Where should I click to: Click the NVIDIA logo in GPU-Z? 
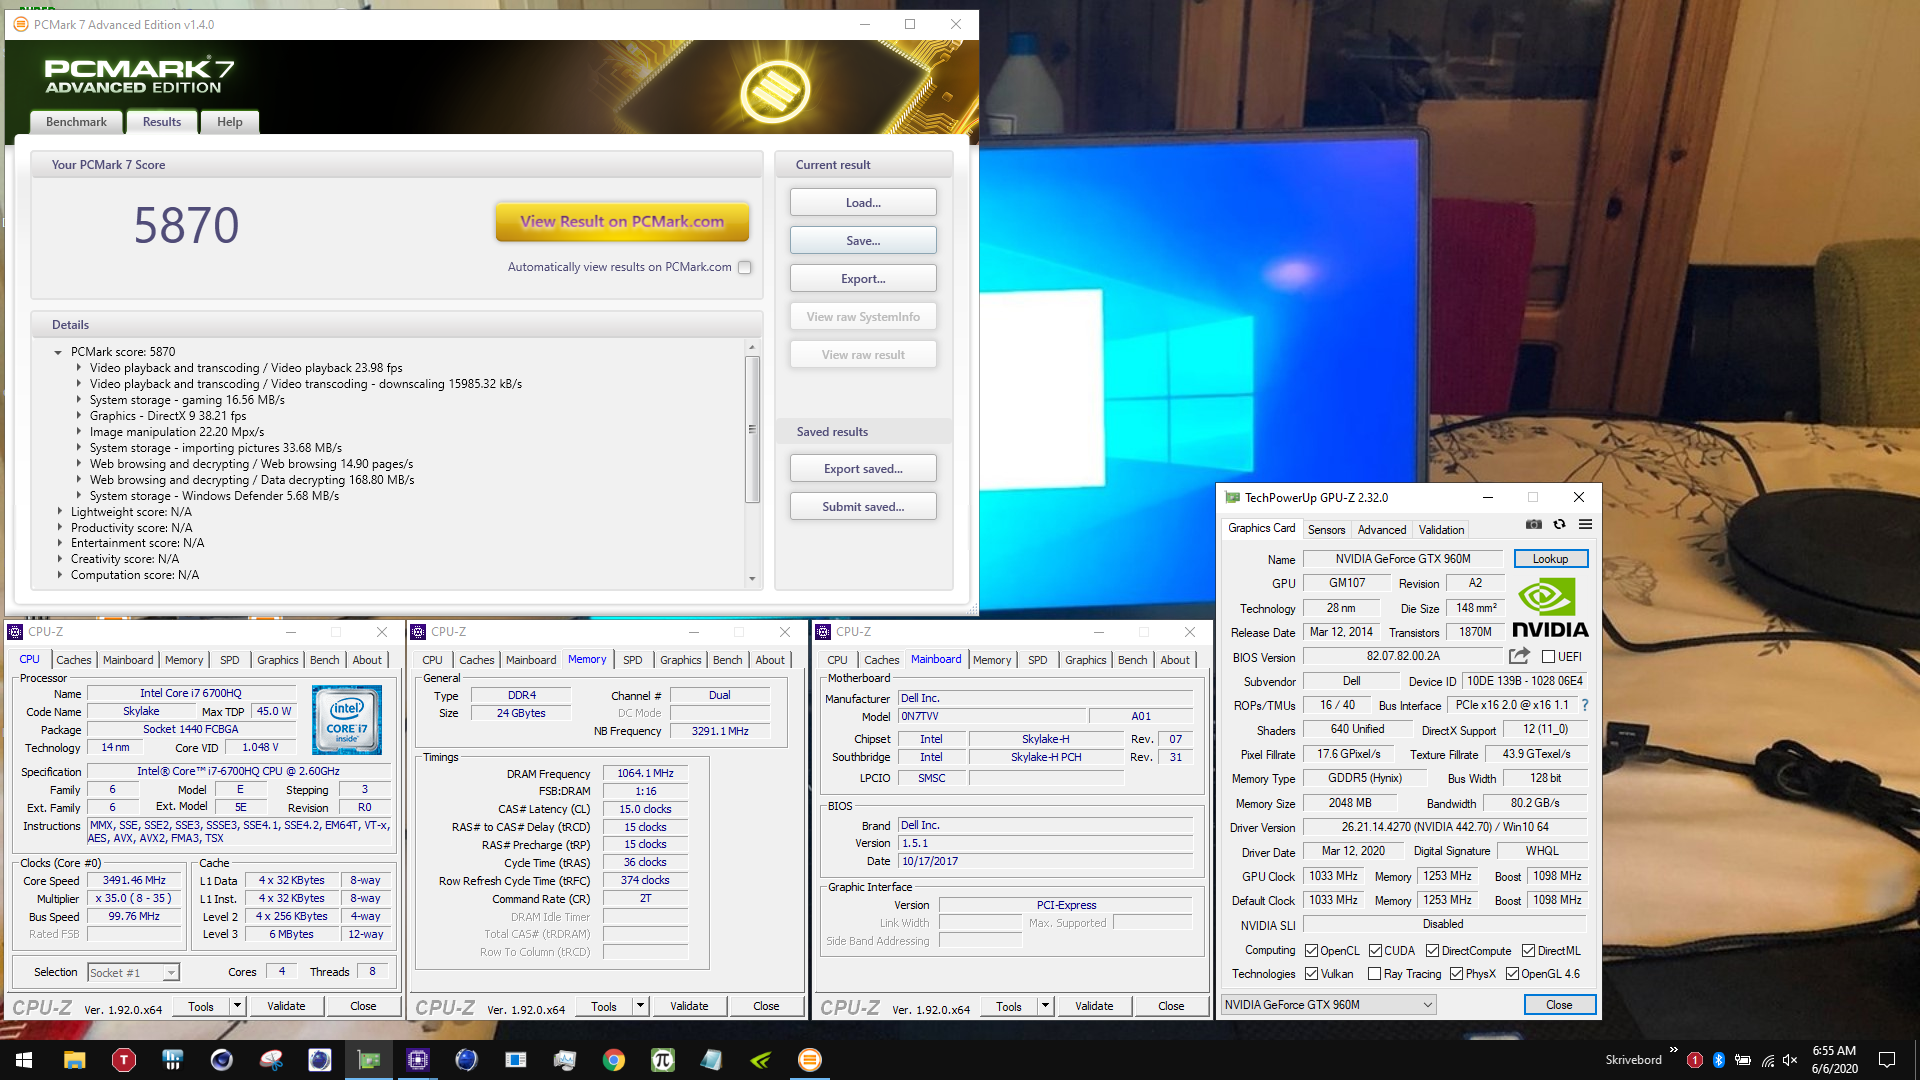pos(1550,608)
